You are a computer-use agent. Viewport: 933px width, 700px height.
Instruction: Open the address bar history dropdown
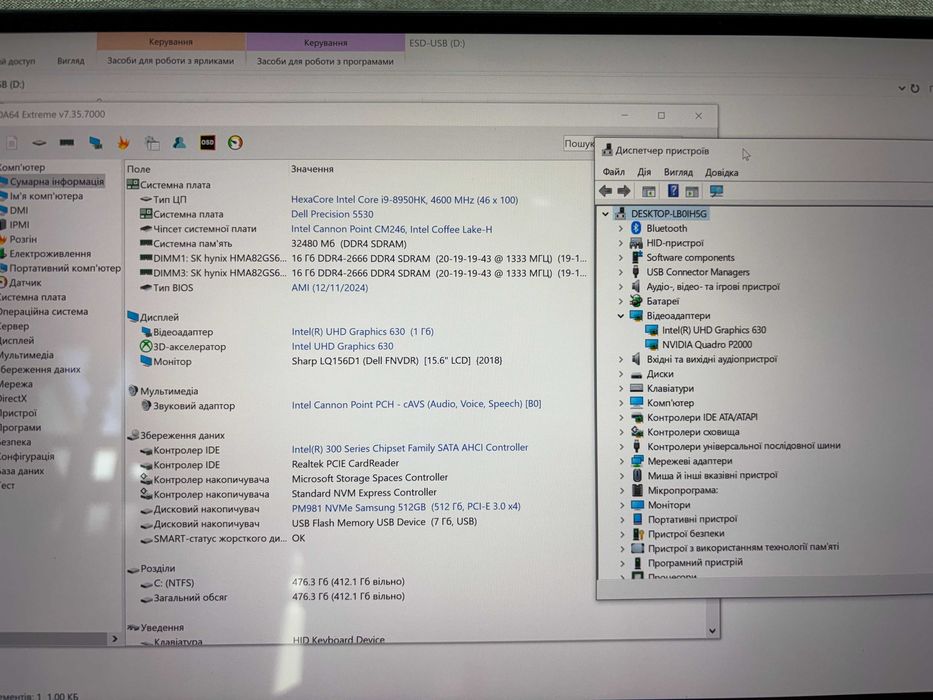pyautogui.click(x=901, y=88)
